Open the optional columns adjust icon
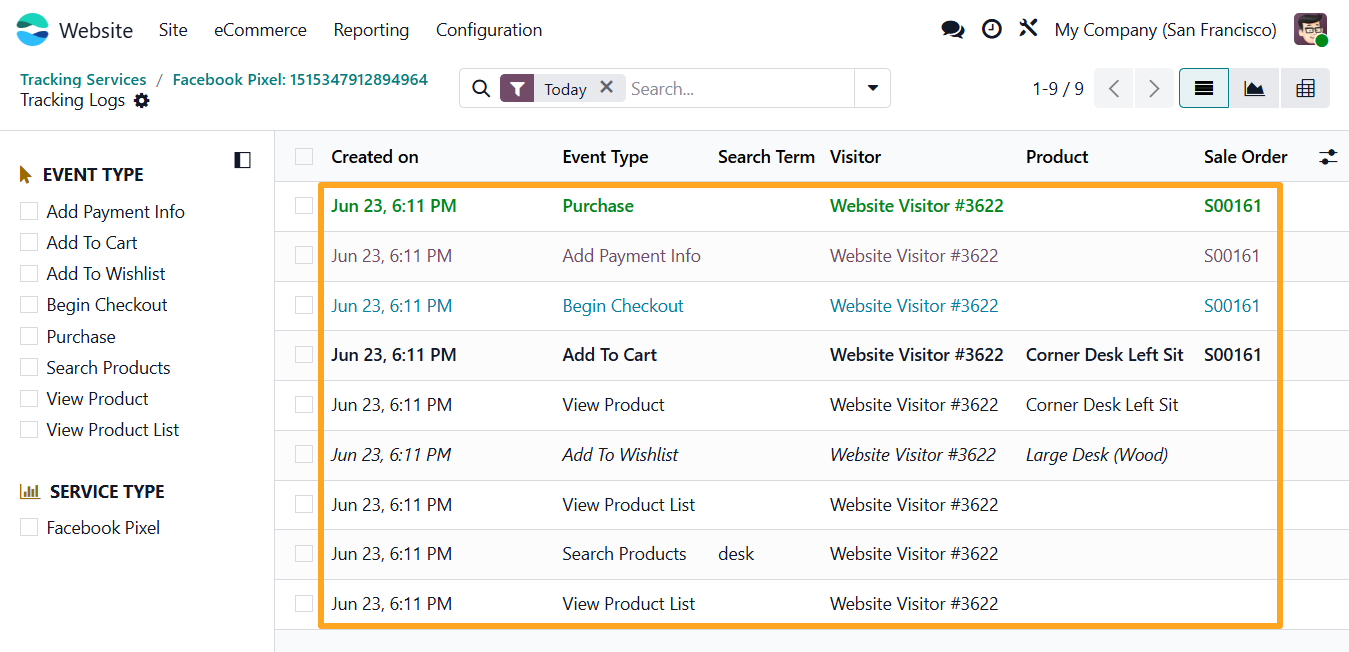The image size is (1349, 652). coord(1328,157)
